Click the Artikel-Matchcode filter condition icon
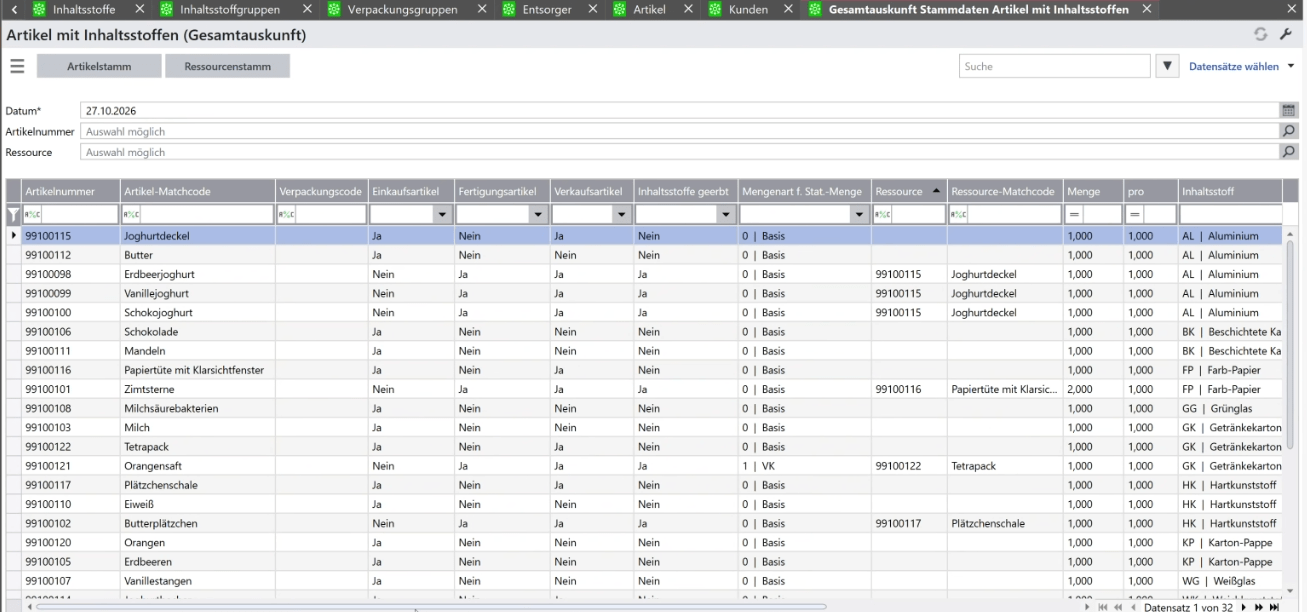 tap(131, 214)
